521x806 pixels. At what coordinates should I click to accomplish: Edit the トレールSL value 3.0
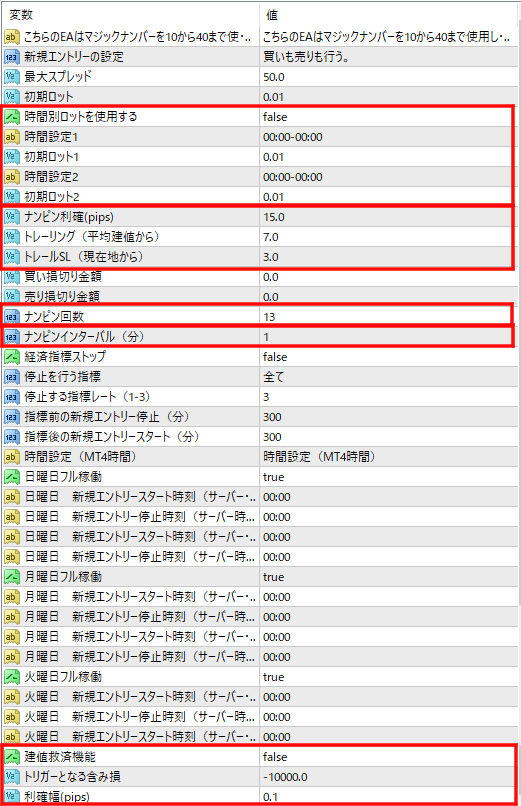271,257
